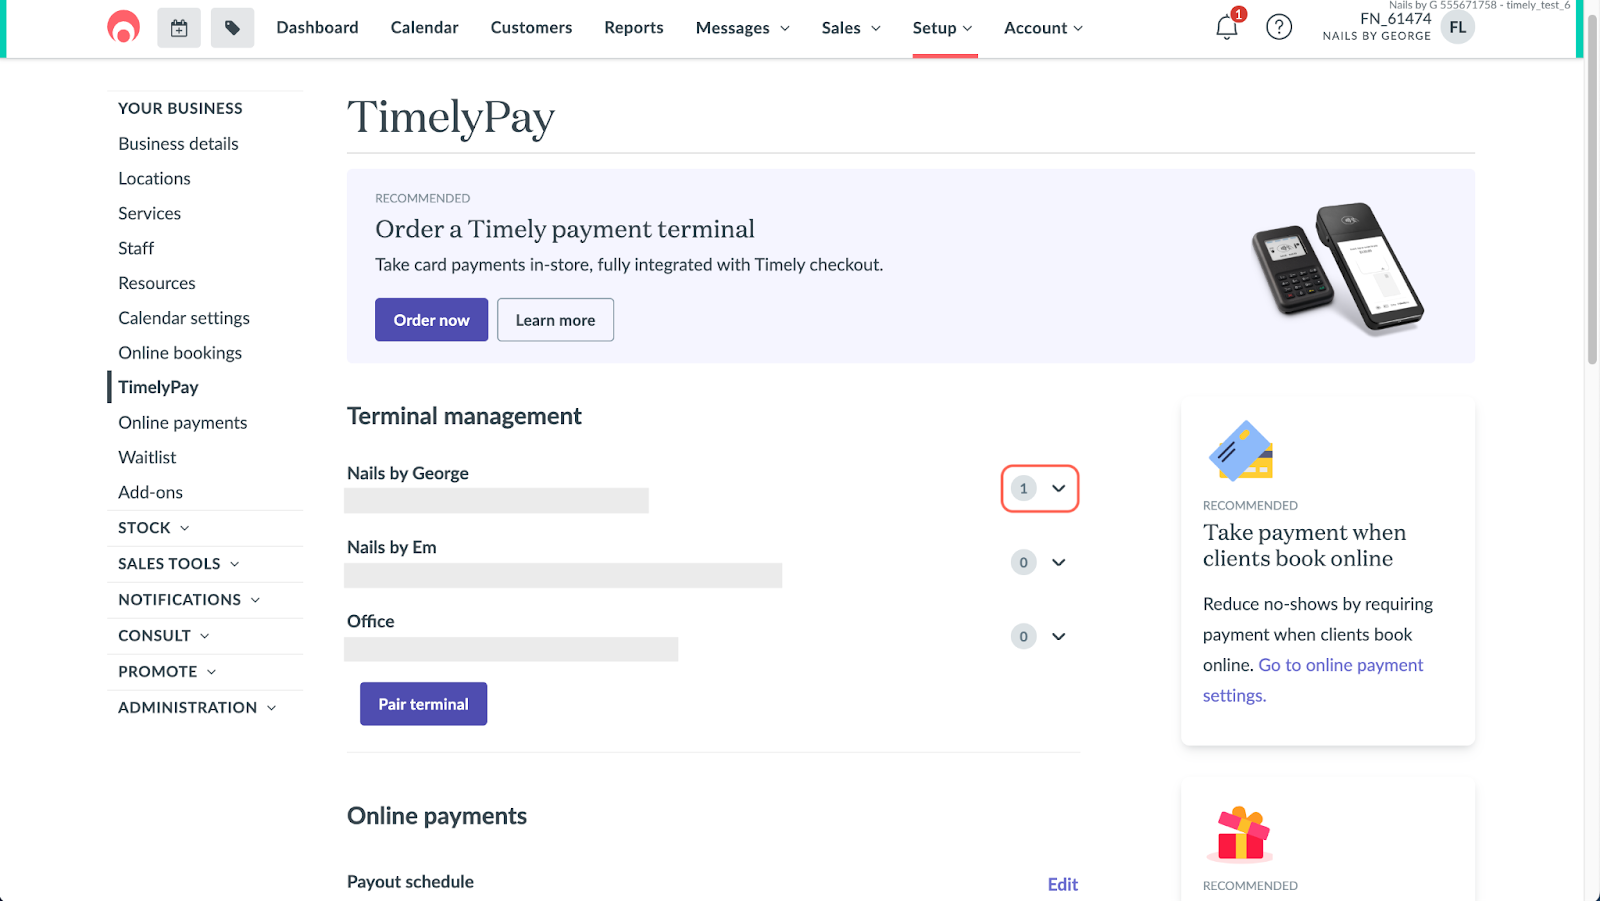This screenshot has height=901, width=1600.
Task: Open the Messages dropdown menu
Action: [x=743, y=28]
